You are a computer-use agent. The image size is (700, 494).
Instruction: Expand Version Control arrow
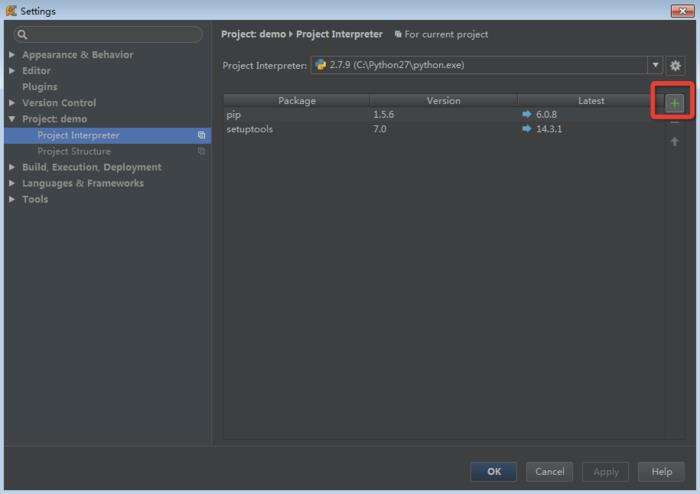click(x=12, y=103)
